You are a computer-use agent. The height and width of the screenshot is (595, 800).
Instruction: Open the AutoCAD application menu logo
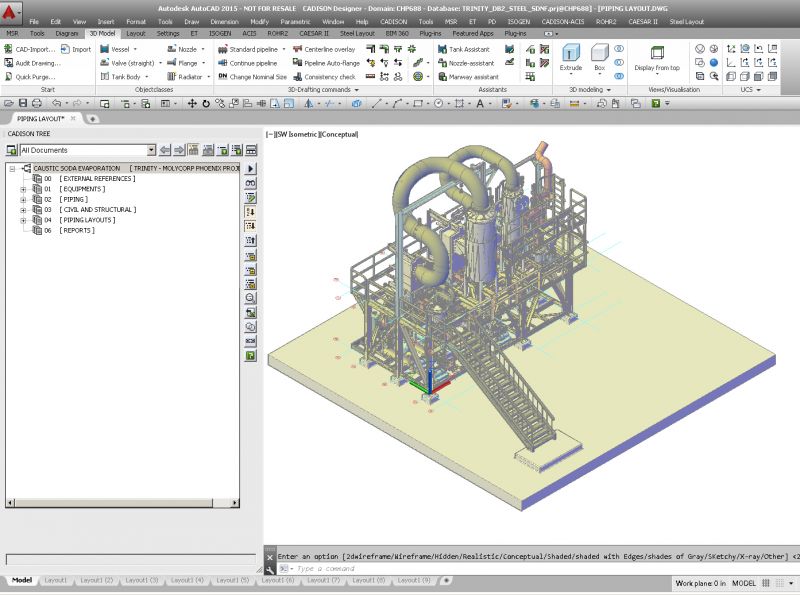(x=10, y=11)
